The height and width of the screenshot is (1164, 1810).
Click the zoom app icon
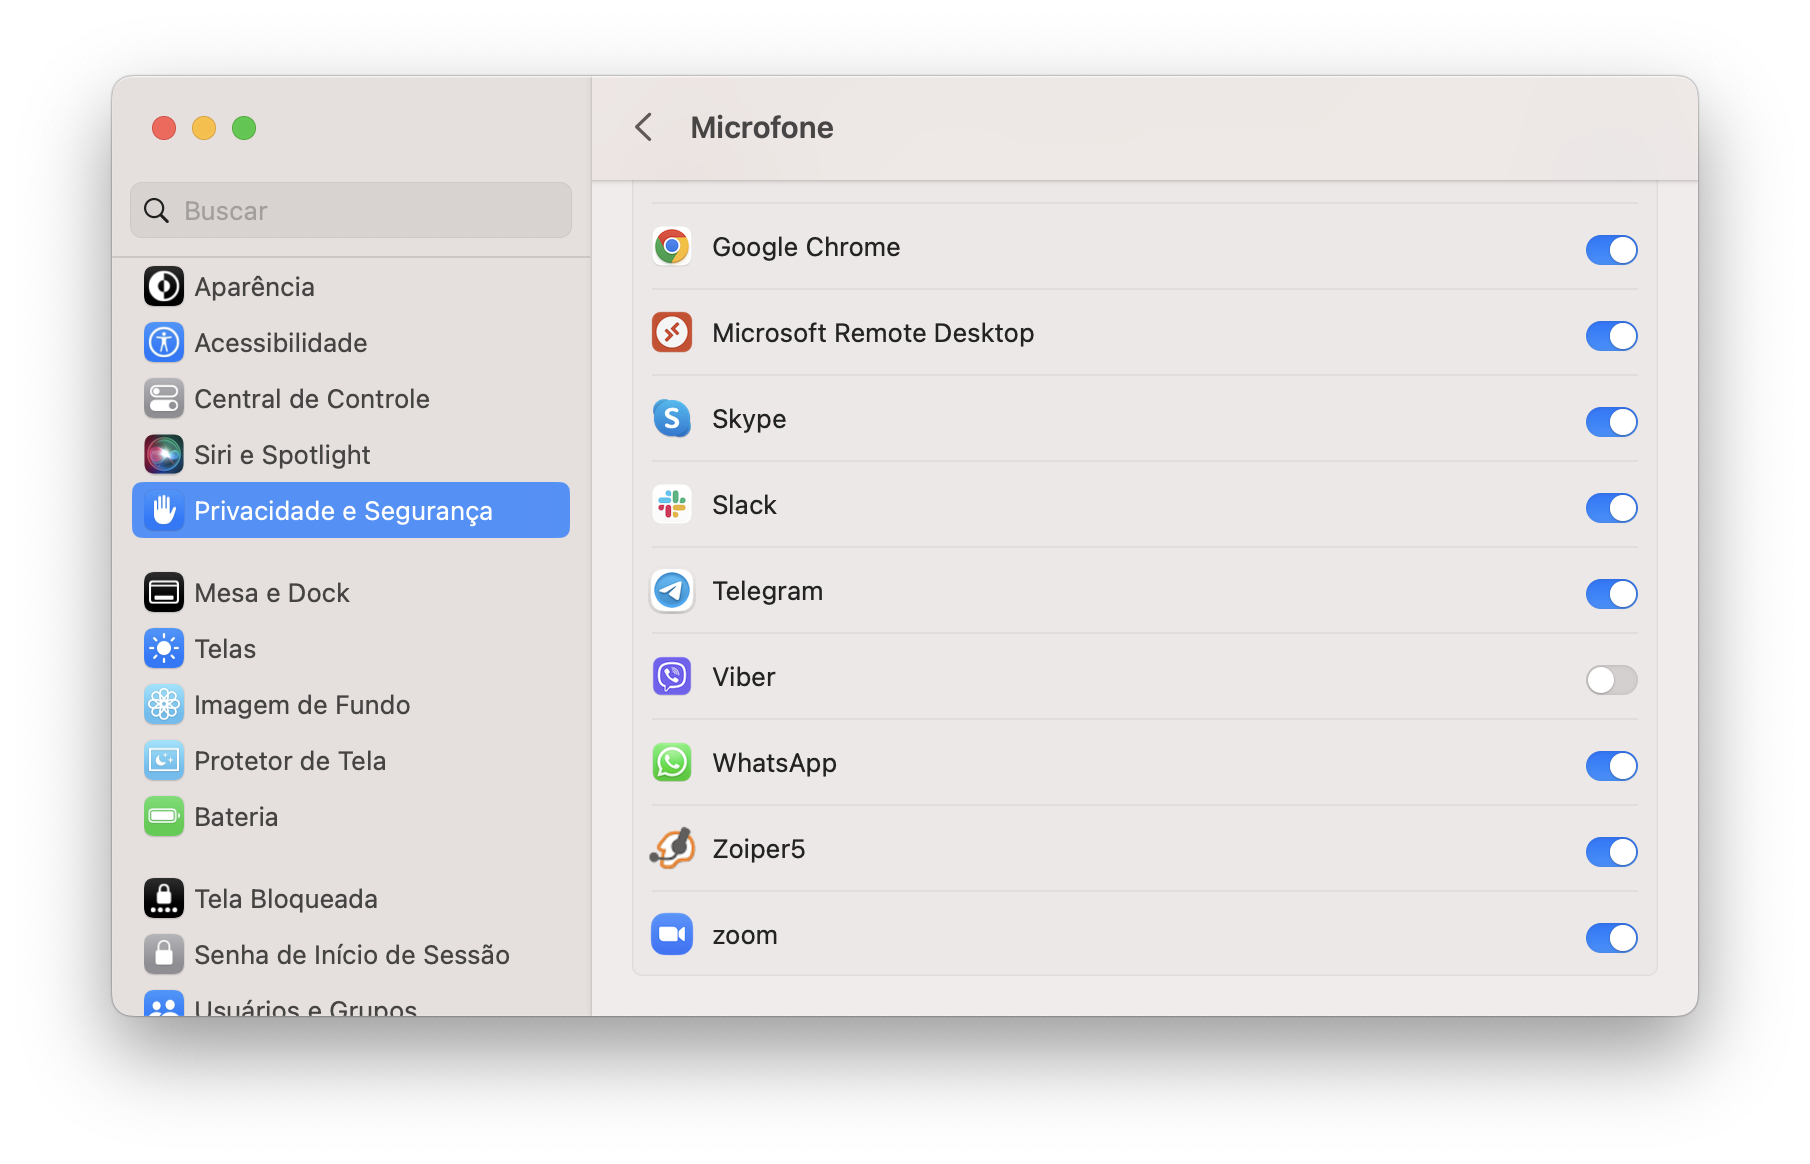(672, 935)
